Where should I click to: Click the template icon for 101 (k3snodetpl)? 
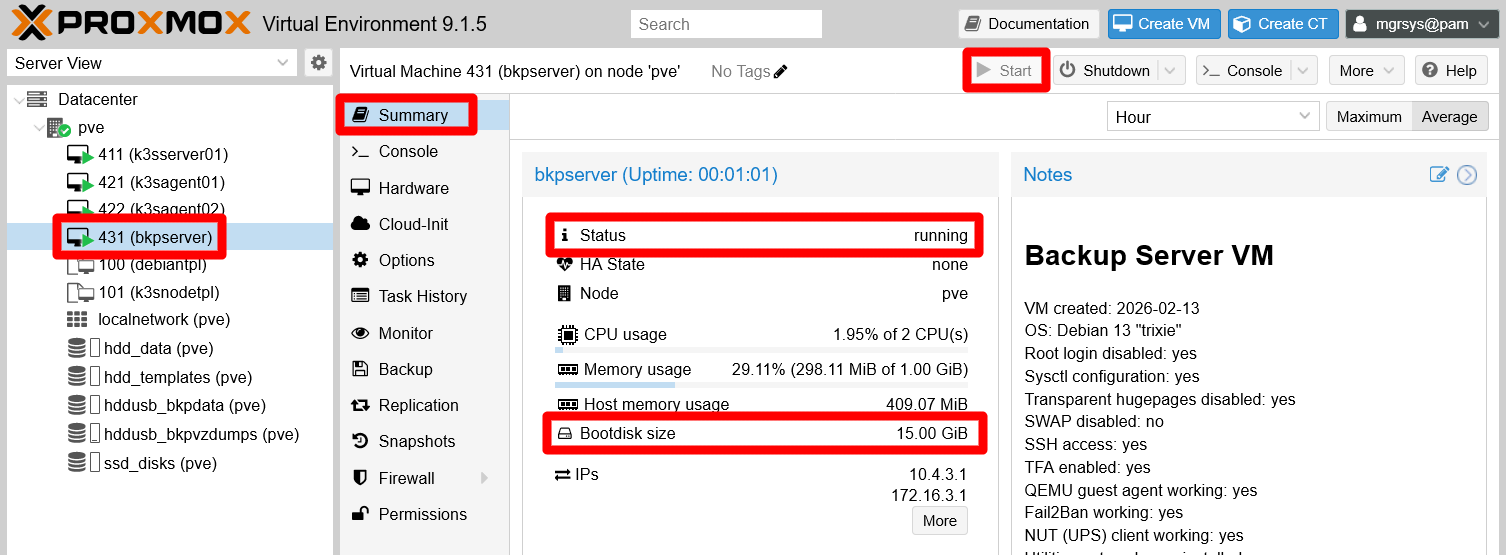coord(80,293)
